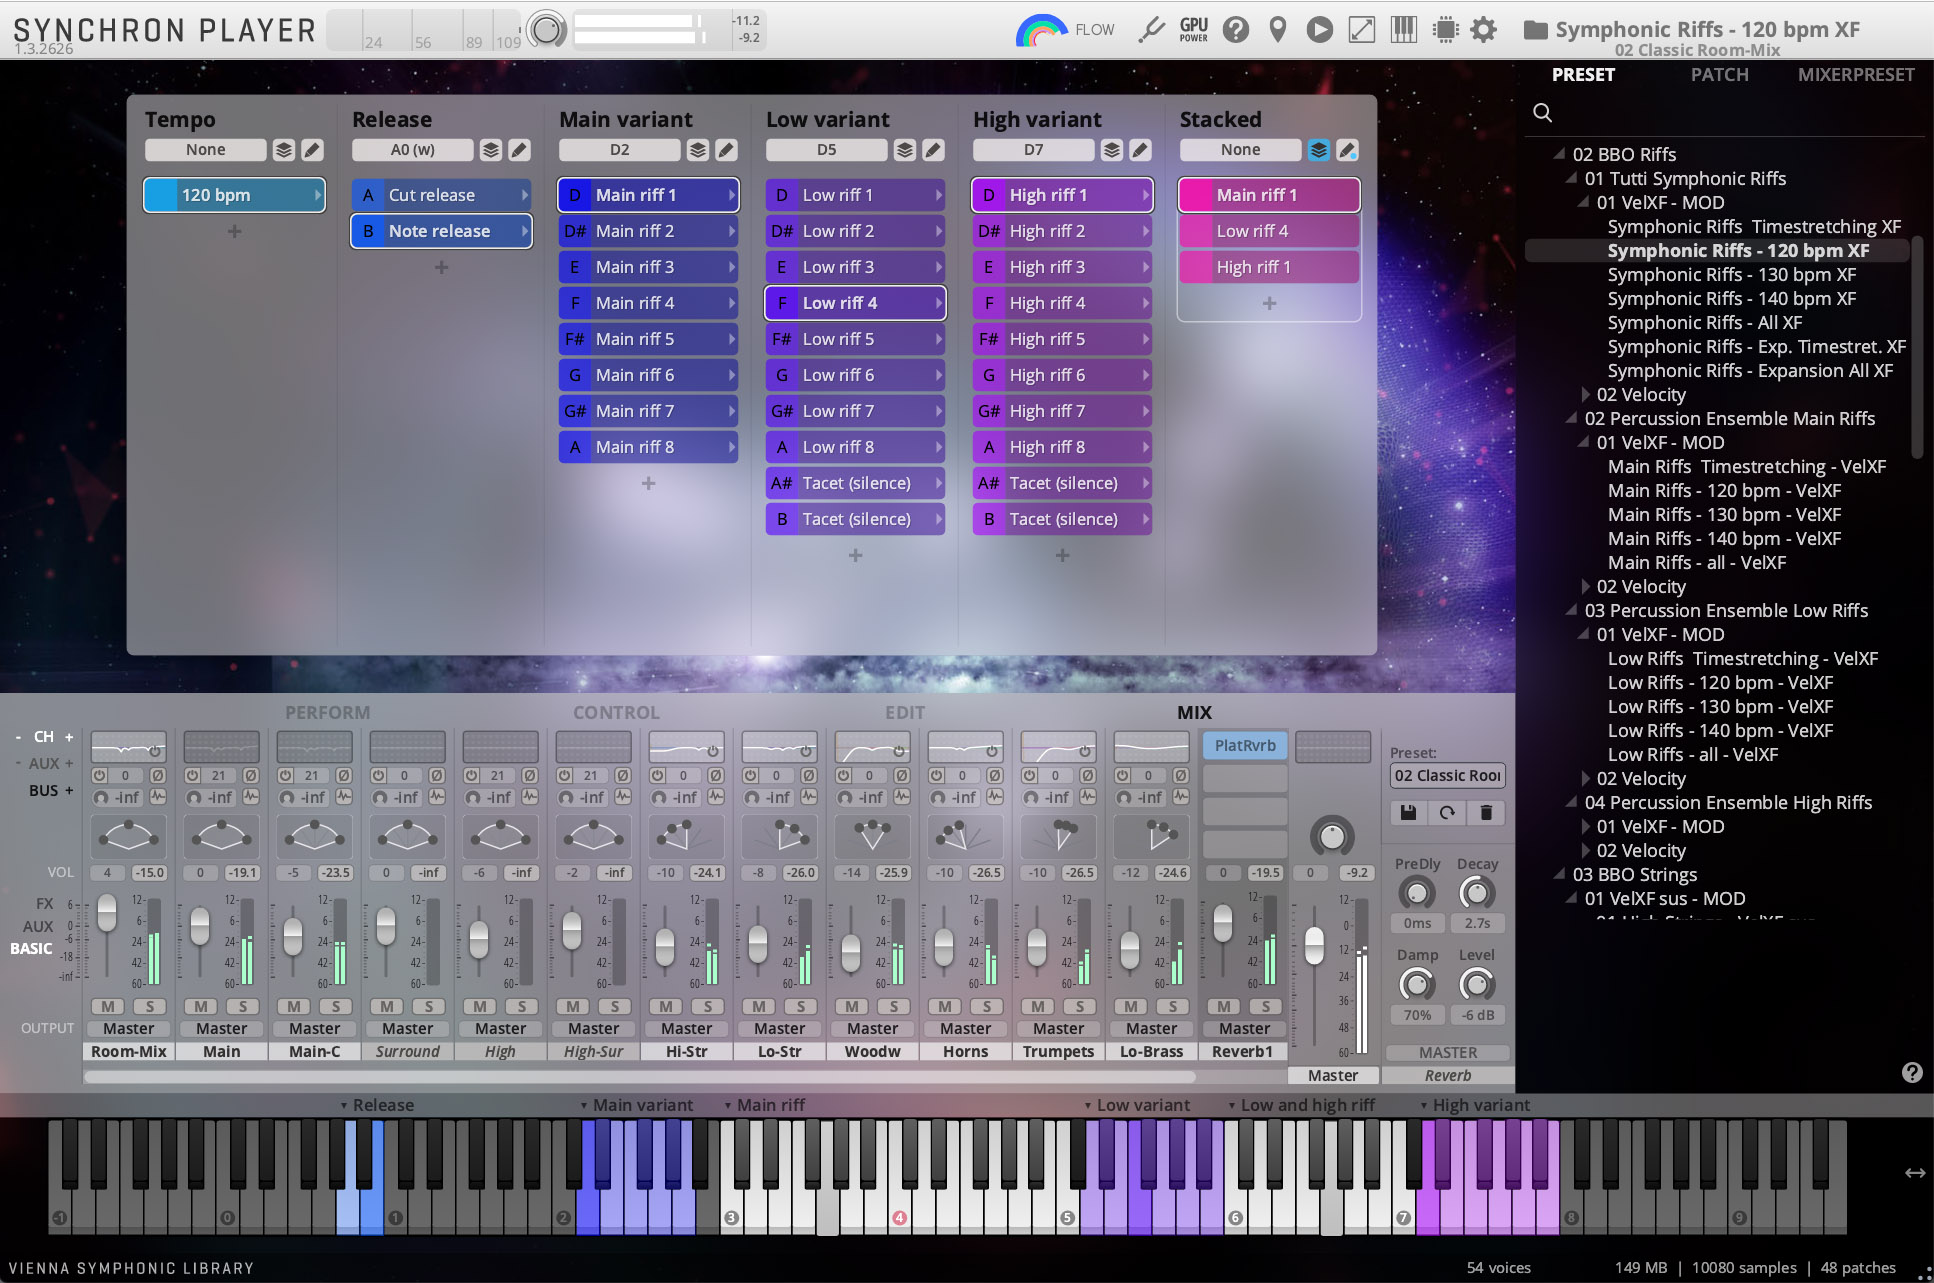Click the resize window arrow icon
Viewport: 1934px width, 1283px height.
click(1361, 30)
